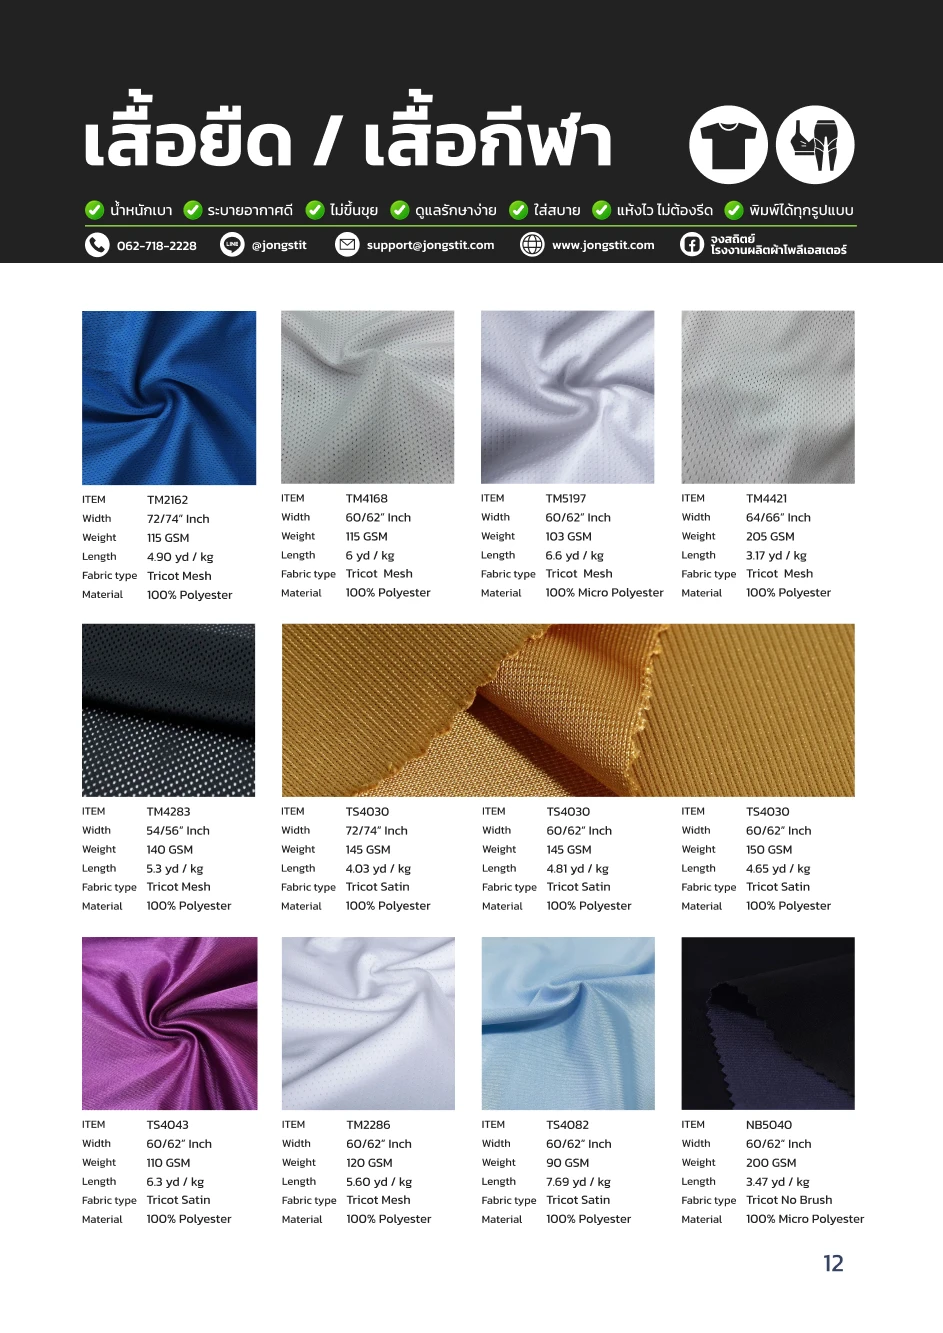
Task: Click the green check next to ใส่สบาย
Action: point(518,210)
